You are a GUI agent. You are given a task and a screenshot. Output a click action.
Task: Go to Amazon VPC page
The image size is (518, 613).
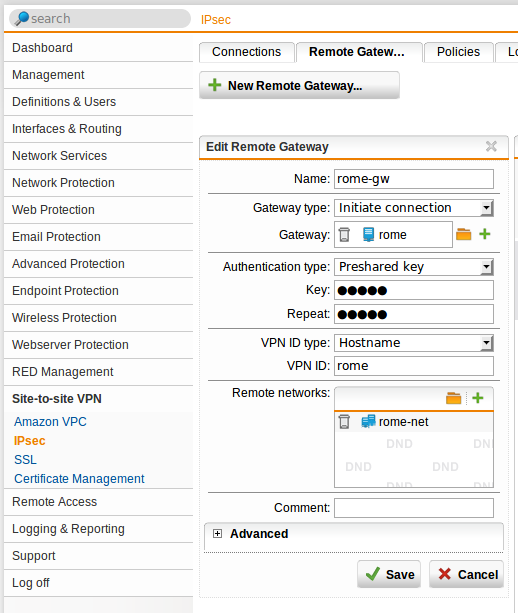50,421
